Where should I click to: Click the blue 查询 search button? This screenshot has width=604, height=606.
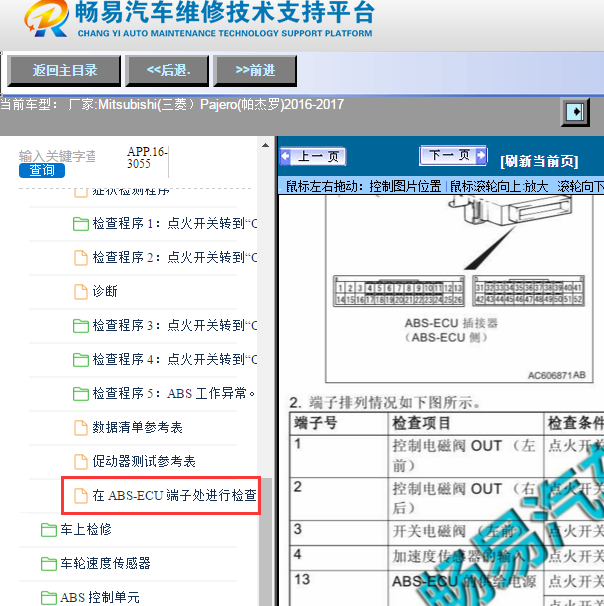tap(42, 170)
